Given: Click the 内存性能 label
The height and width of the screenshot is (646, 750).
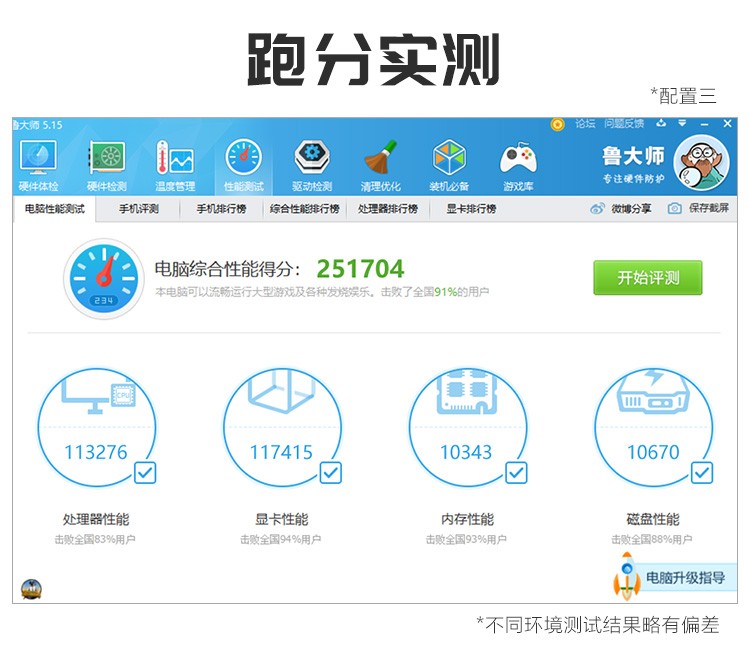Looking at the screenshot, I should [467, 519].
